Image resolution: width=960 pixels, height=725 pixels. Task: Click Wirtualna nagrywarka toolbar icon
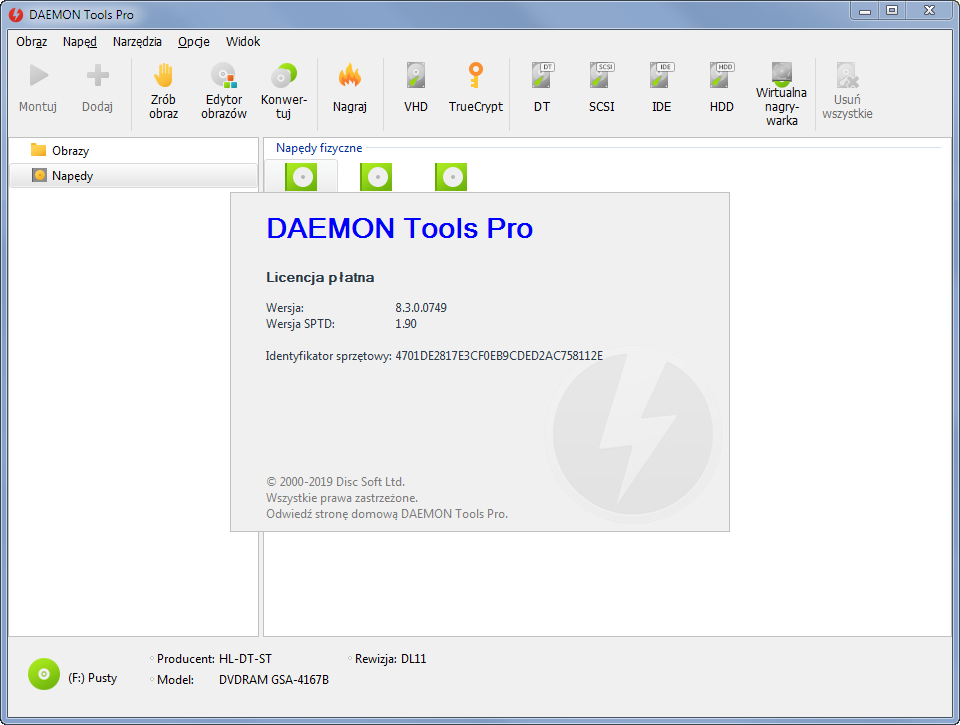click(782, 73)
